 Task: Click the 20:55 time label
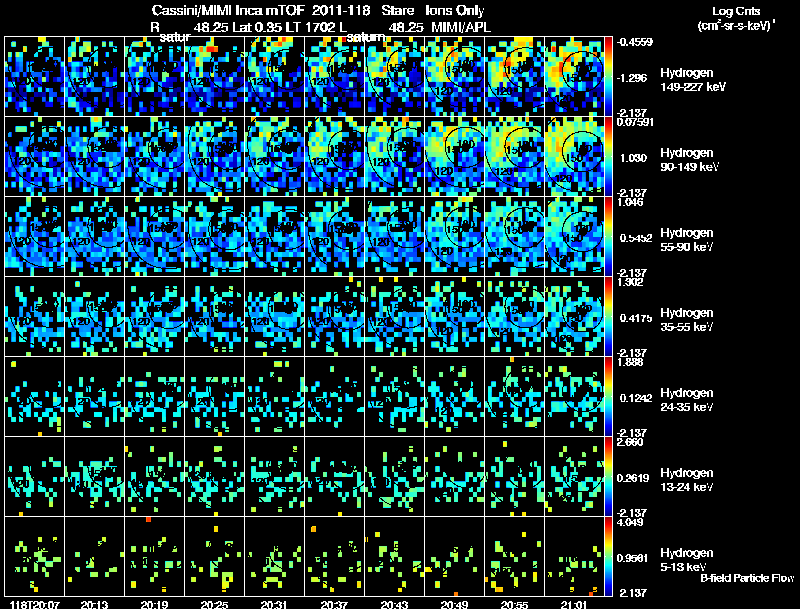[515, 604]
